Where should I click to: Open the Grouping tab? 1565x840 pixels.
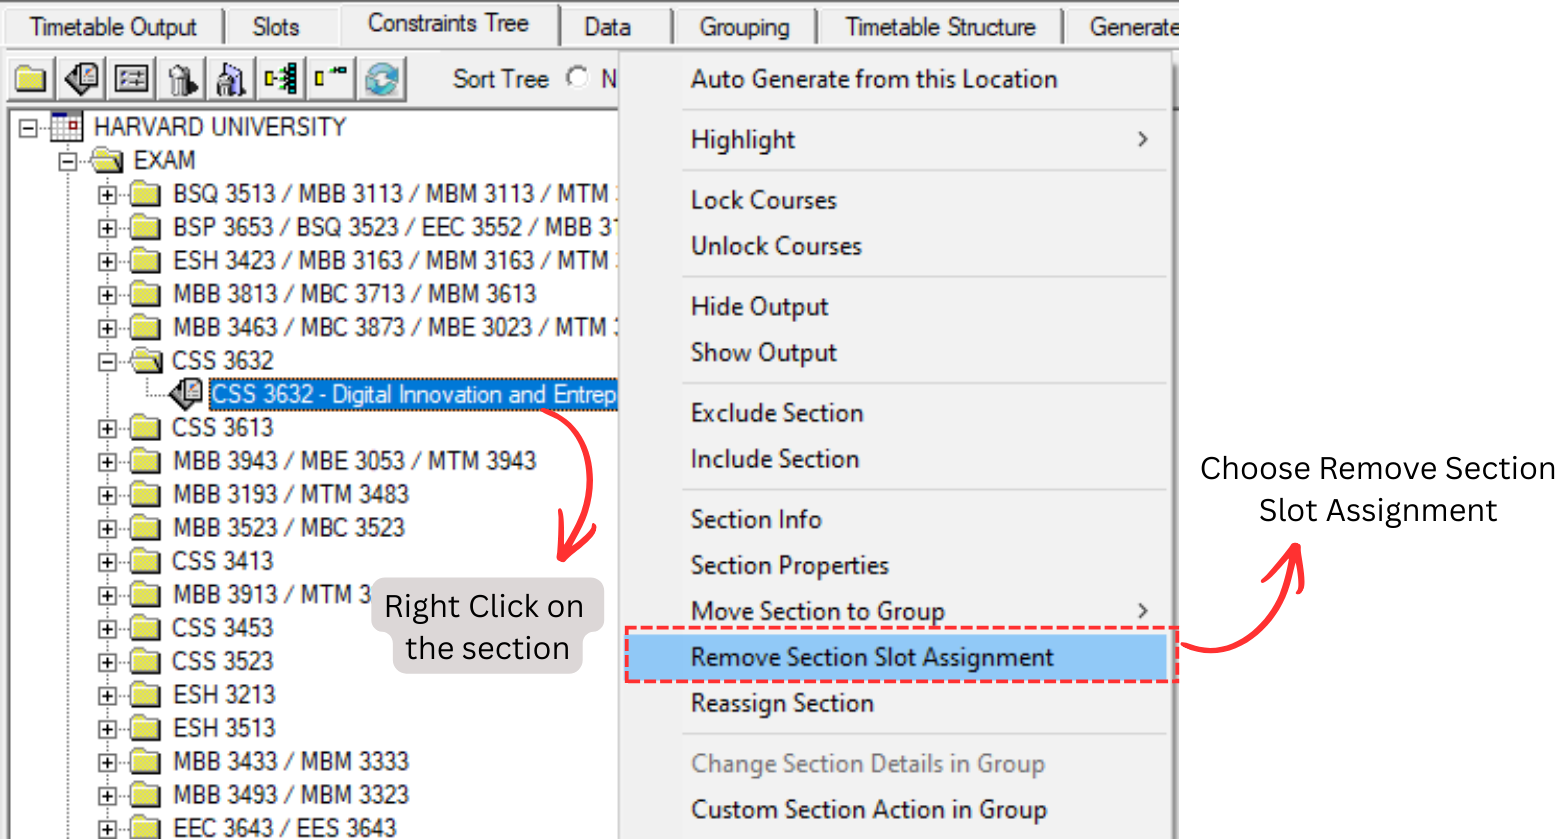pos(745,27)
